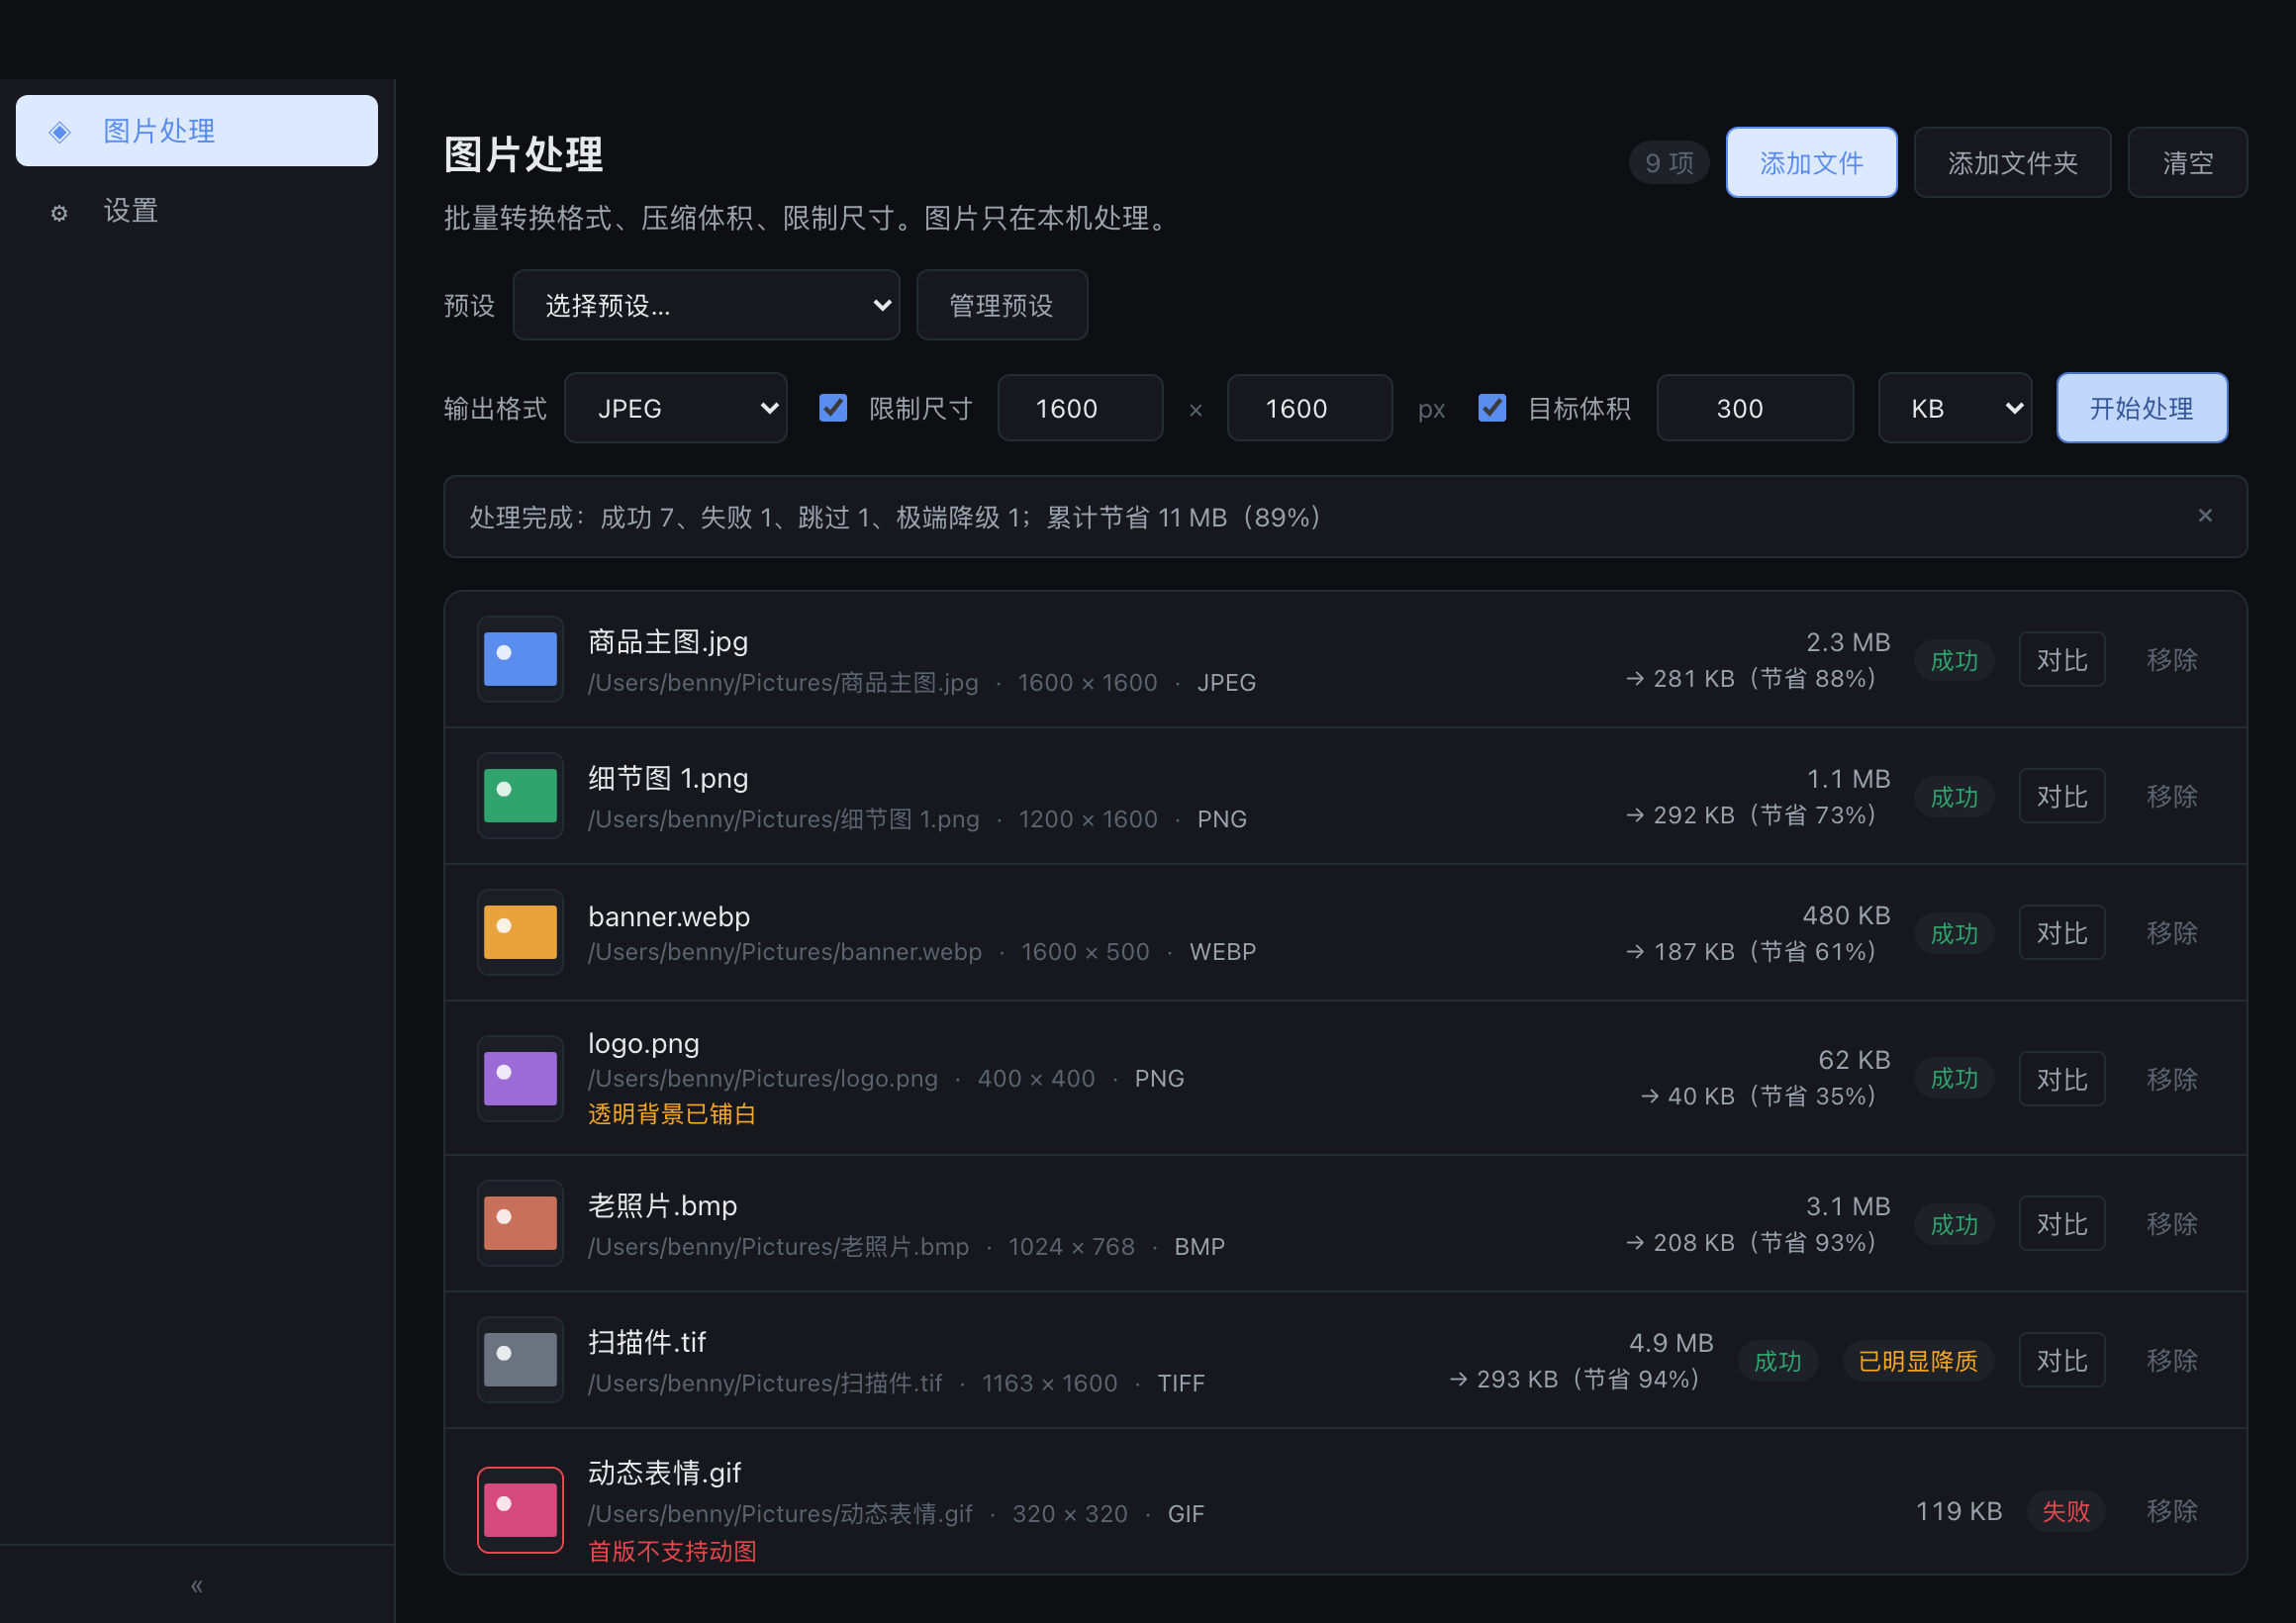
Task: Toggle the 限制尺寸 checkbox
Action: pyautogui.click(x=833, y=408)
